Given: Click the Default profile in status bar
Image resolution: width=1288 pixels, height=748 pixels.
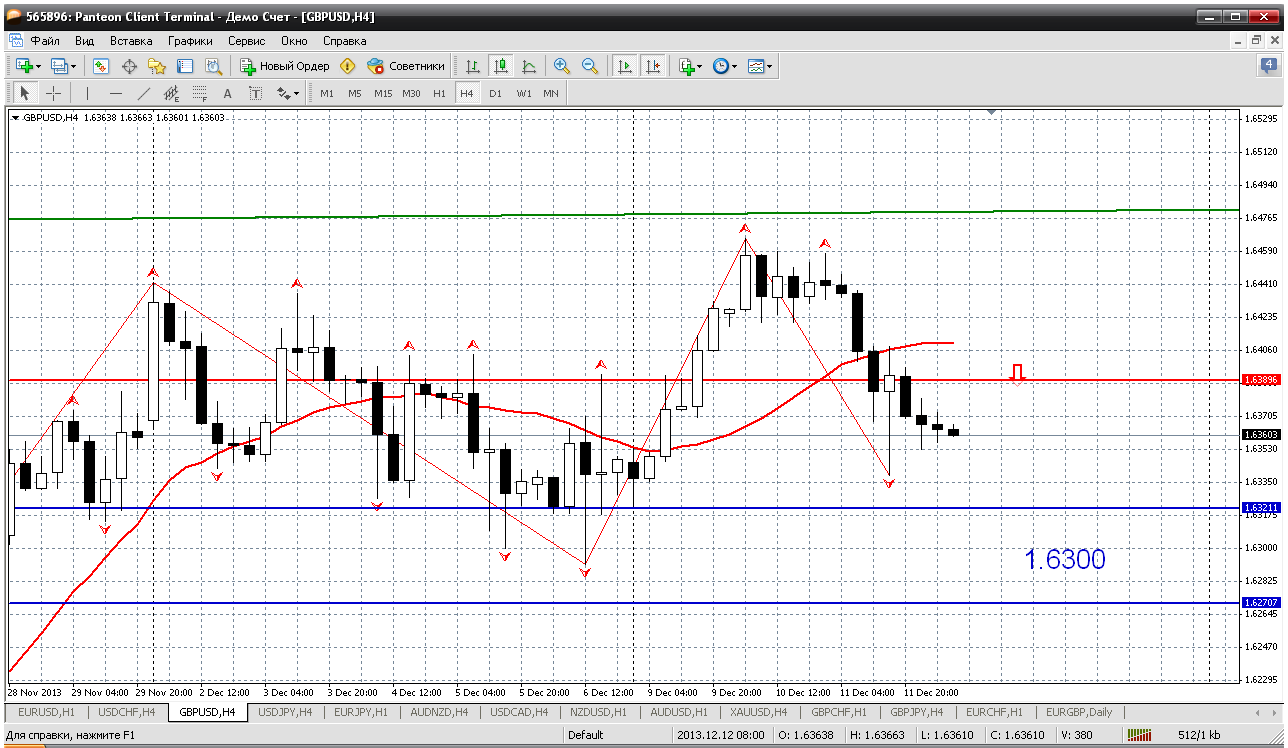Looking at the screenshot, I should [x=585, y=735].
